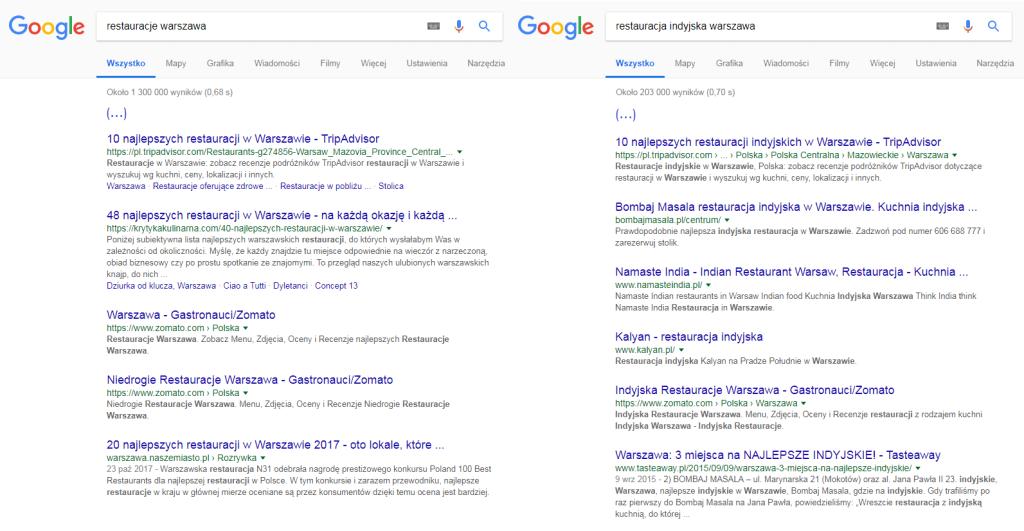
Task: Open 'Restauracje oferujące zdrowe ...' sitelink
Action: (x=212, y=186)
